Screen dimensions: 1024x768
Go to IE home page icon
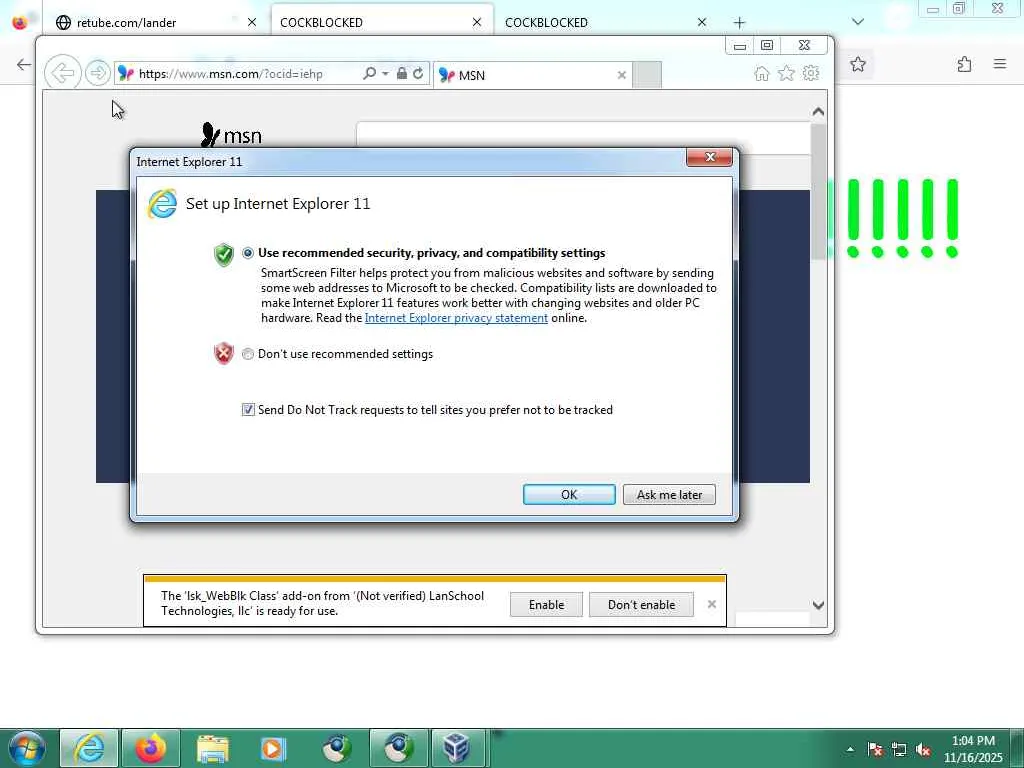(x=761, y=73)
